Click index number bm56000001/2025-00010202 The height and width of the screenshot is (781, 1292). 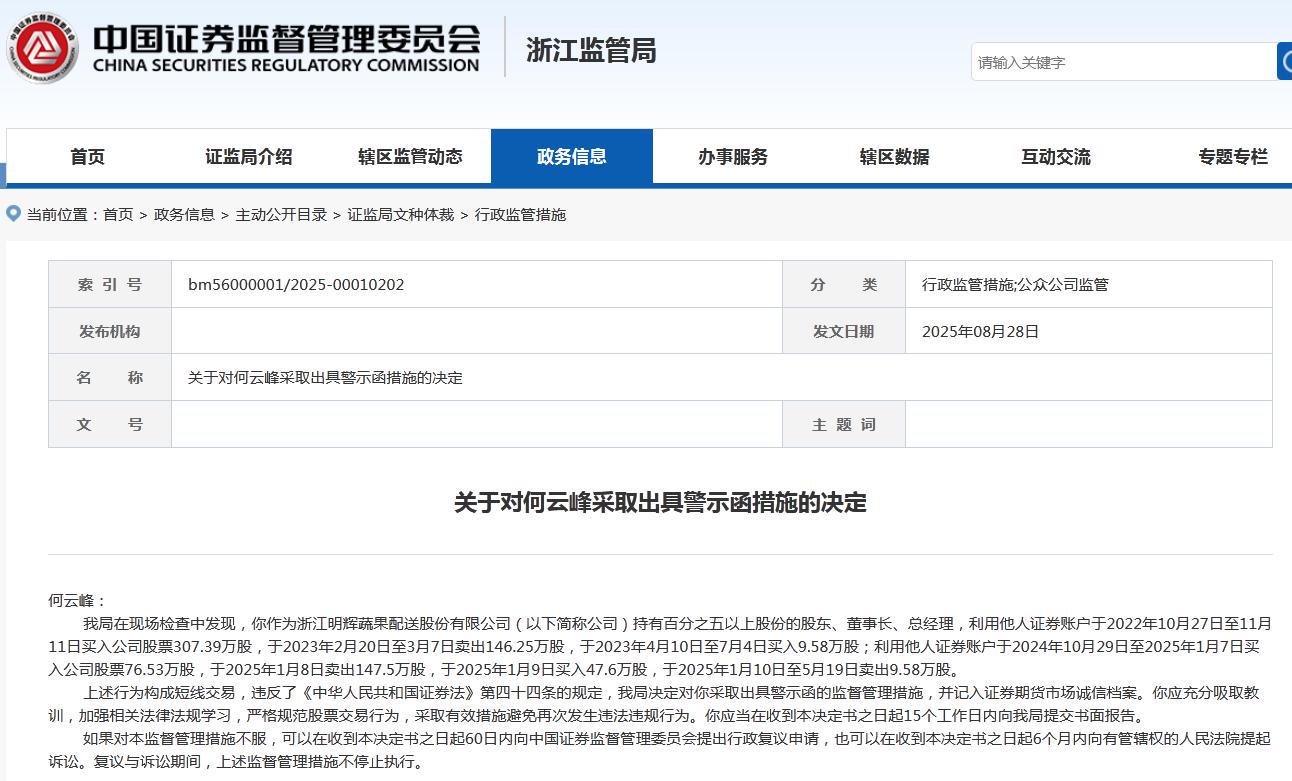coord(296,285)
